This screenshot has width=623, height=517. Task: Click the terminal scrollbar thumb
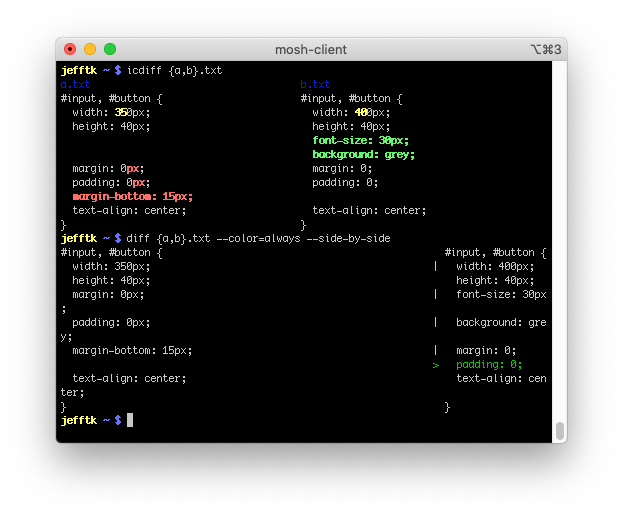click(x=560, y=431)
